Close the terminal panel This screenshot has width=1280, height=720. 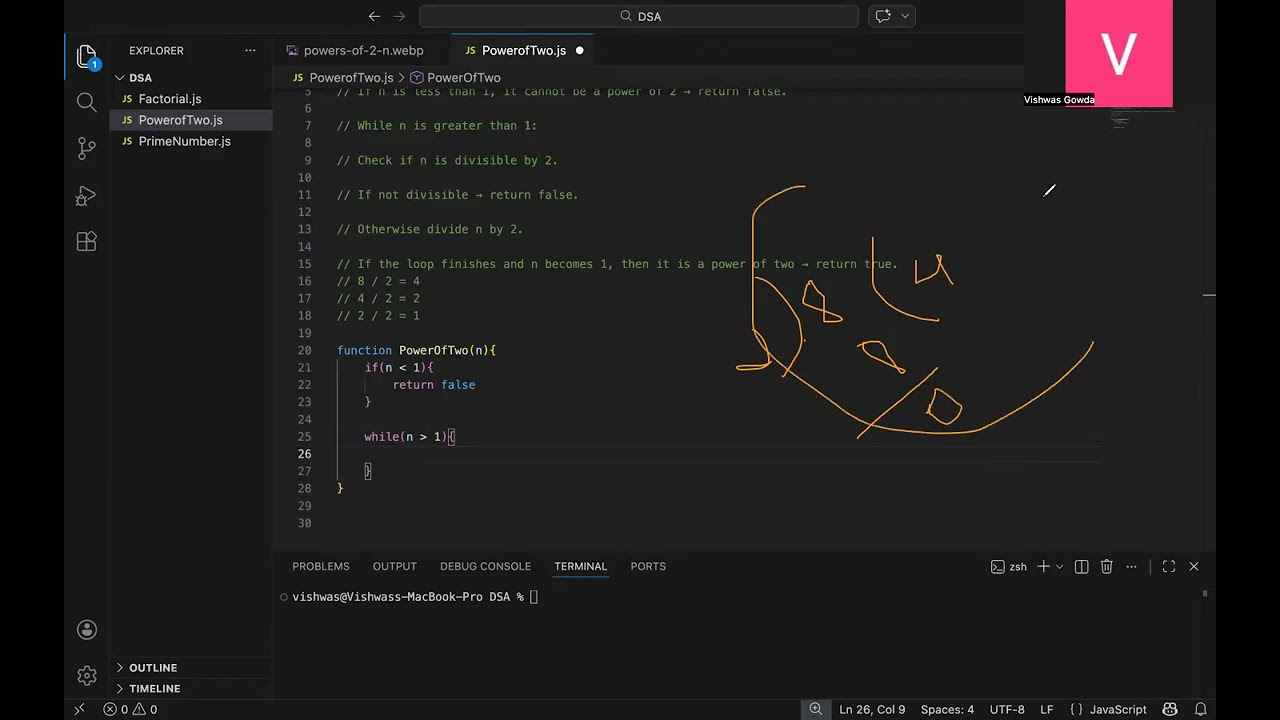coord(1193,566)
